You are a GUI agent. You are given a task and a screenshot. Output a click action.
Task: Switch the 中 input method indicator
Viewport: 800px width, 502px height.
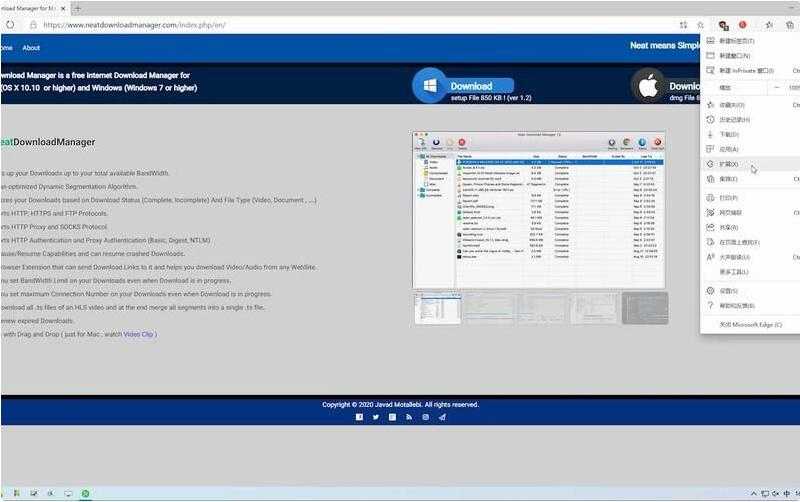pos(786,493)
